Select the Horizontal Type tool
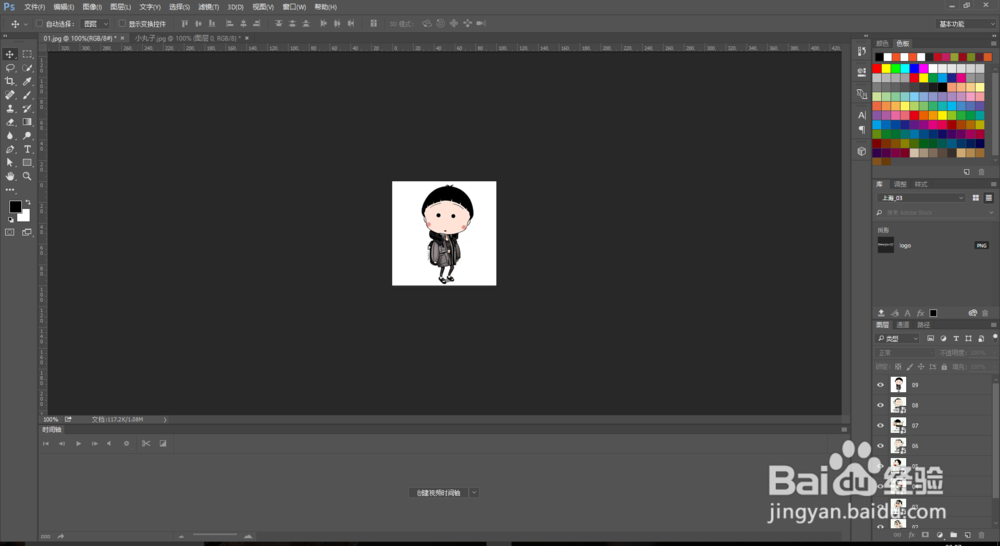Image resolution: width=1000 pixels, height=546 pixels. coord(27,149)
